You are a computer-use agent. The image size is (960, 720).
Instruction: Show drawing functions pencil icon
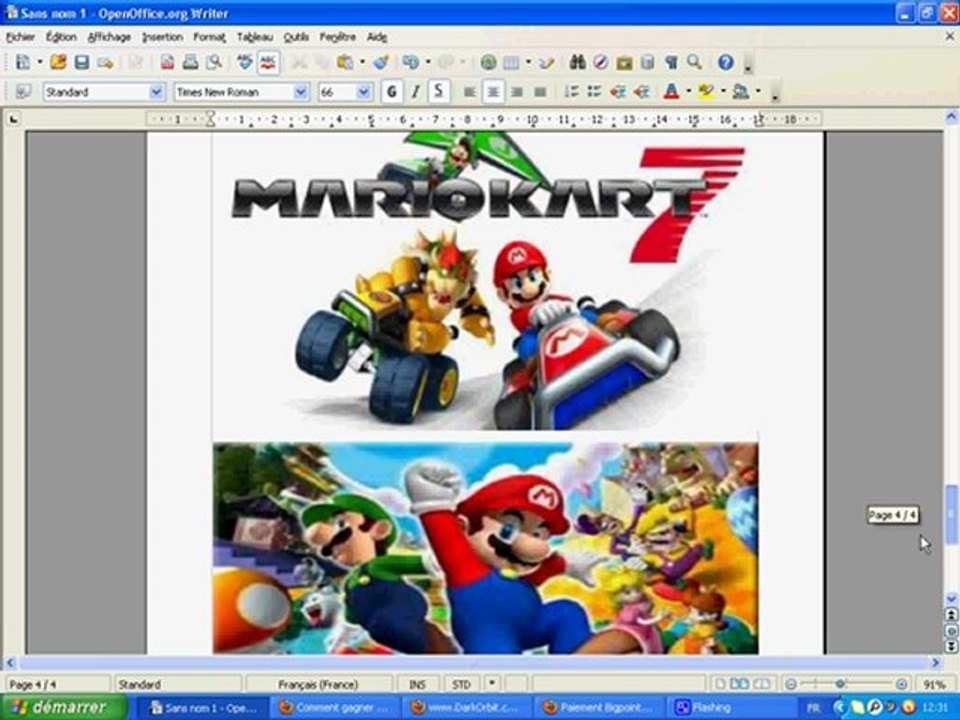pyautogui.click(x=547, y=62)
